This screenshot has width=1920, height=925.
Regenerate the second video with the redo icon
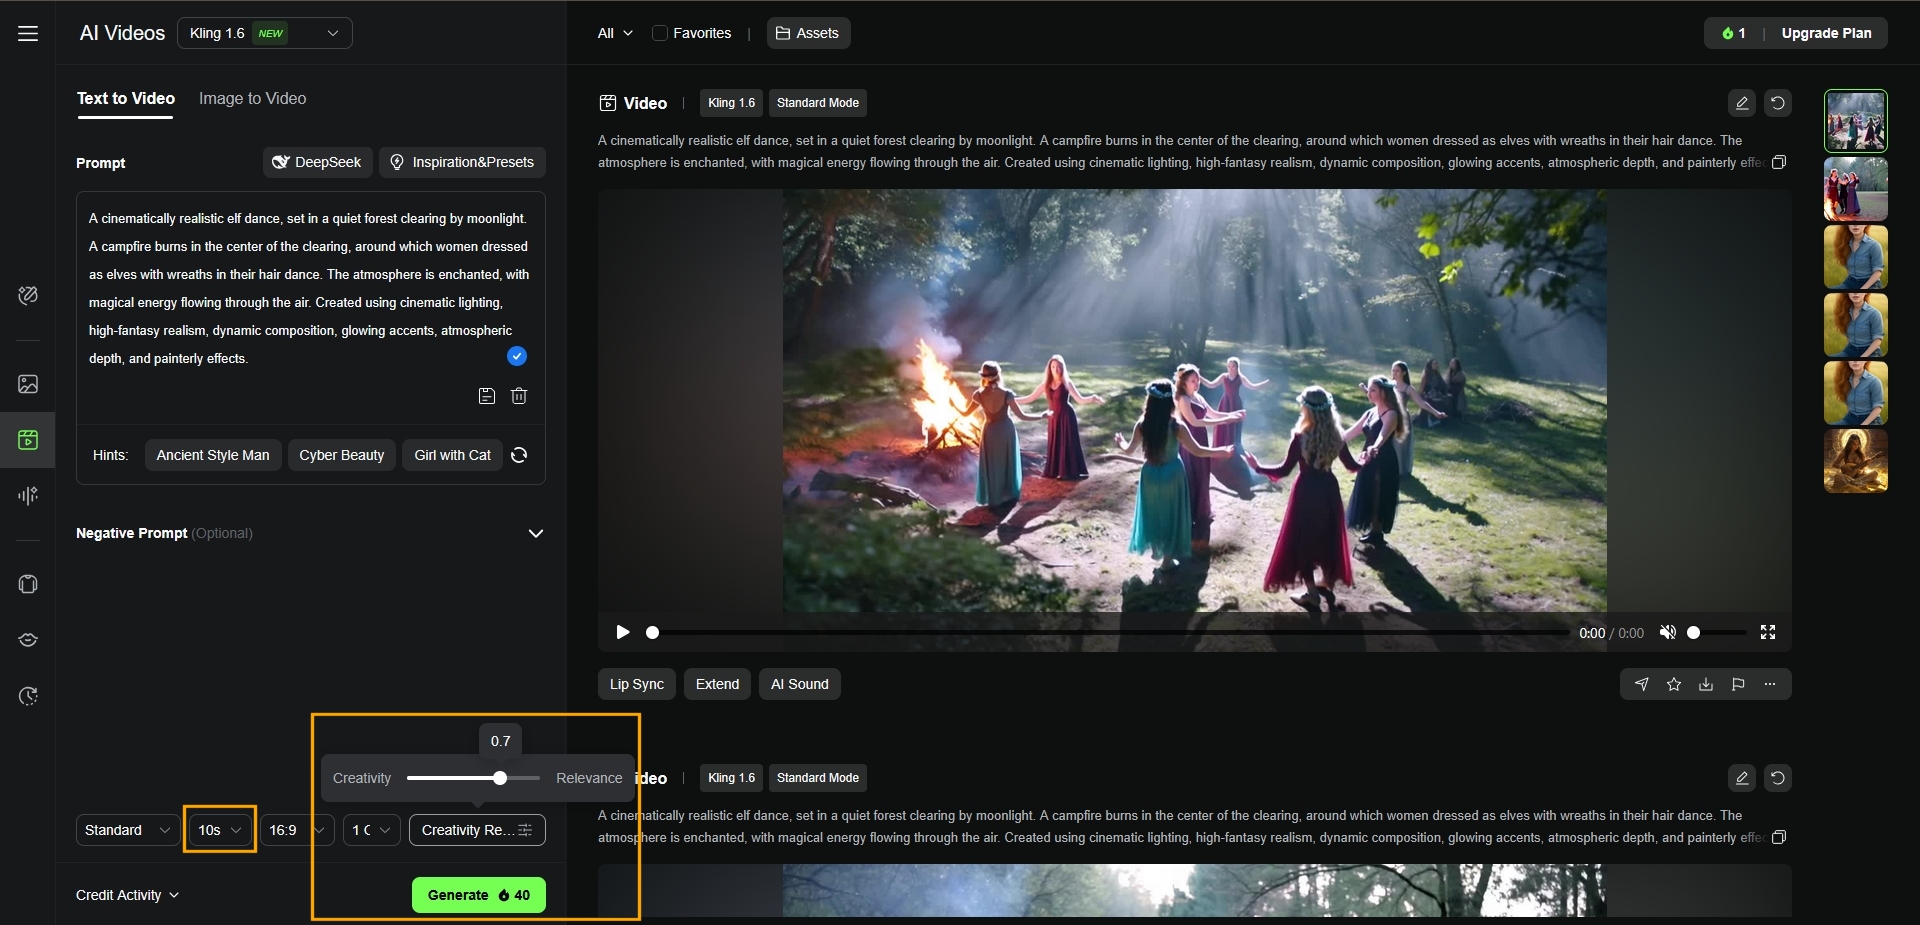(1778, 778)
